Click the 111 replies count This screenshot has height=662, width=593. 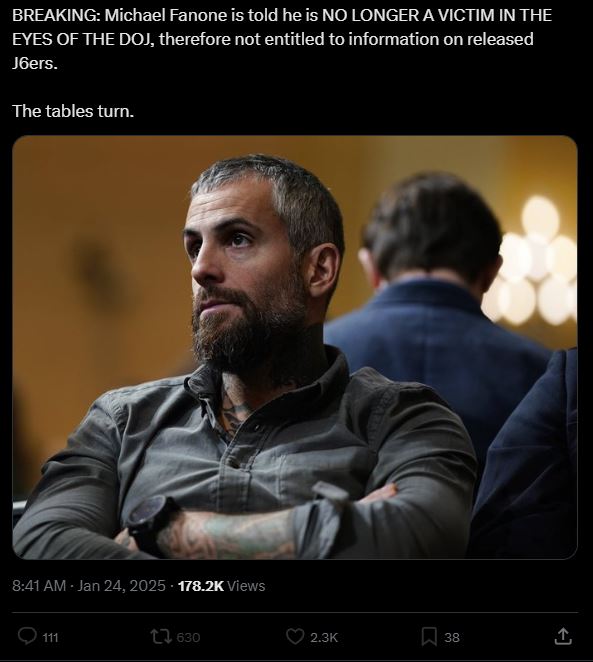pyautogui.click(x=51, y=637)
